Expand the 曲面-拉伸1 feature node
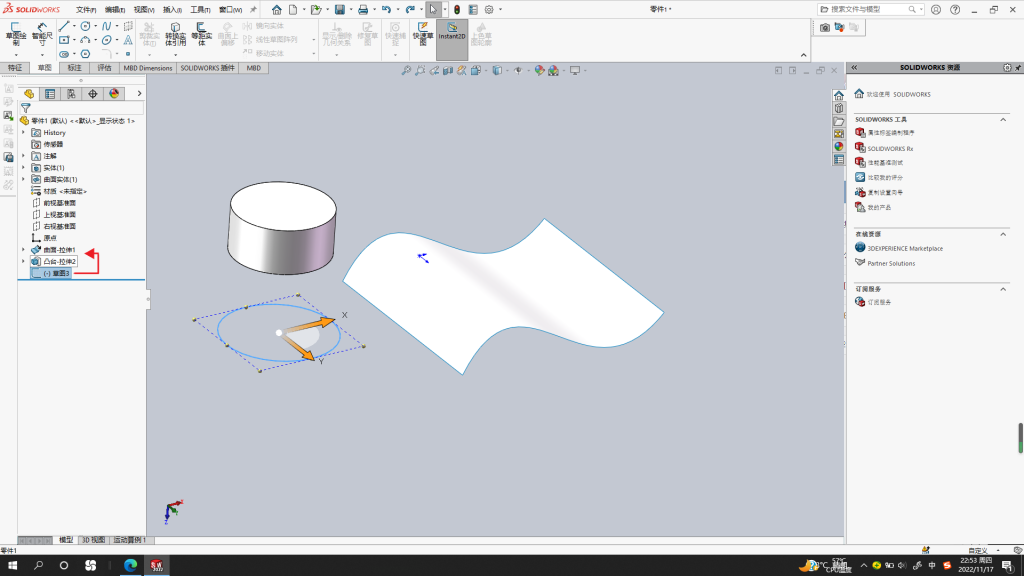1024x576 pixels. pyautogui.click(x=24, y=249)
